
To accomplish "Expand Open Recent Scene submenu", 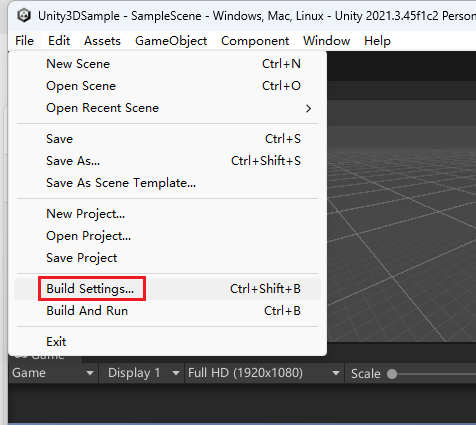I will point(167,108).
